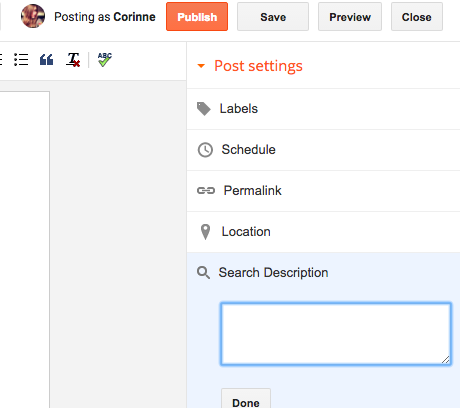This screenshot has height=408, width=460.
Task: Click the Search Description magnifier icon
Action: click(203, 273)
